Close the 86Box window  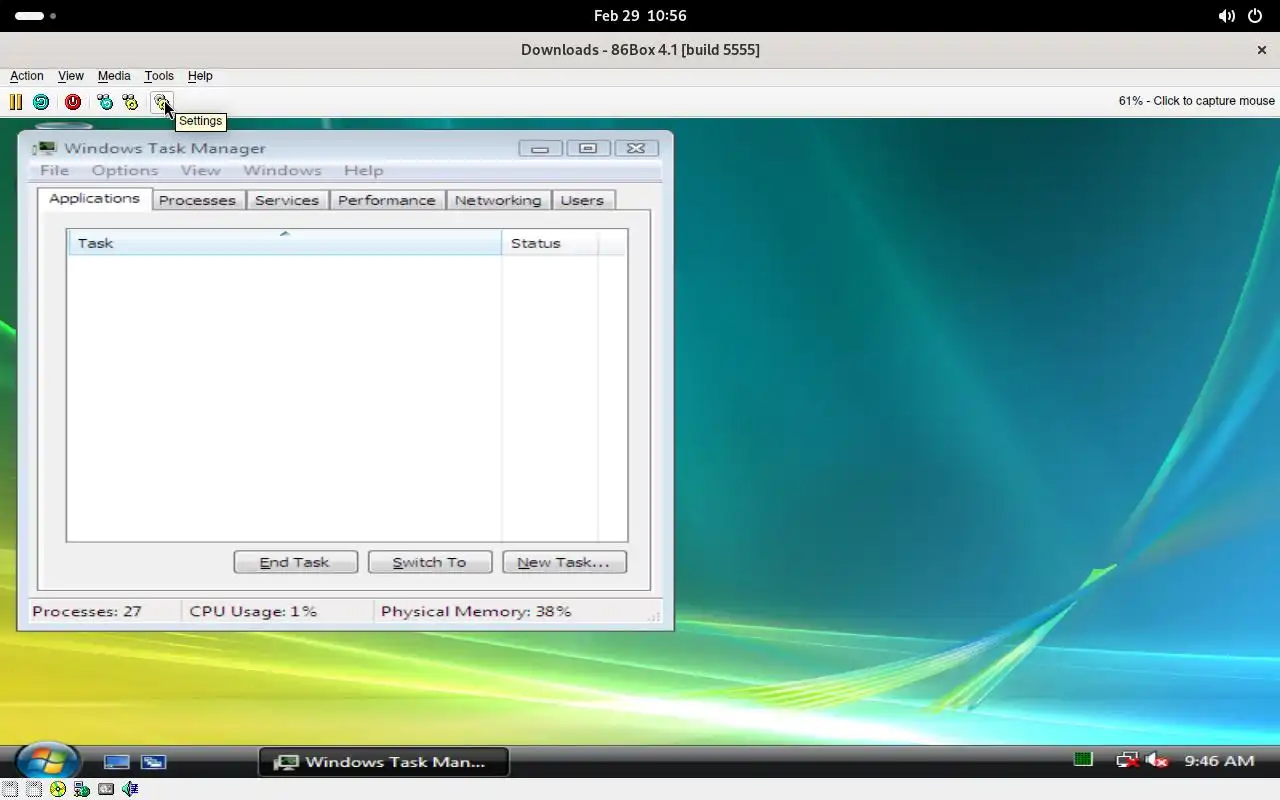1261,50
